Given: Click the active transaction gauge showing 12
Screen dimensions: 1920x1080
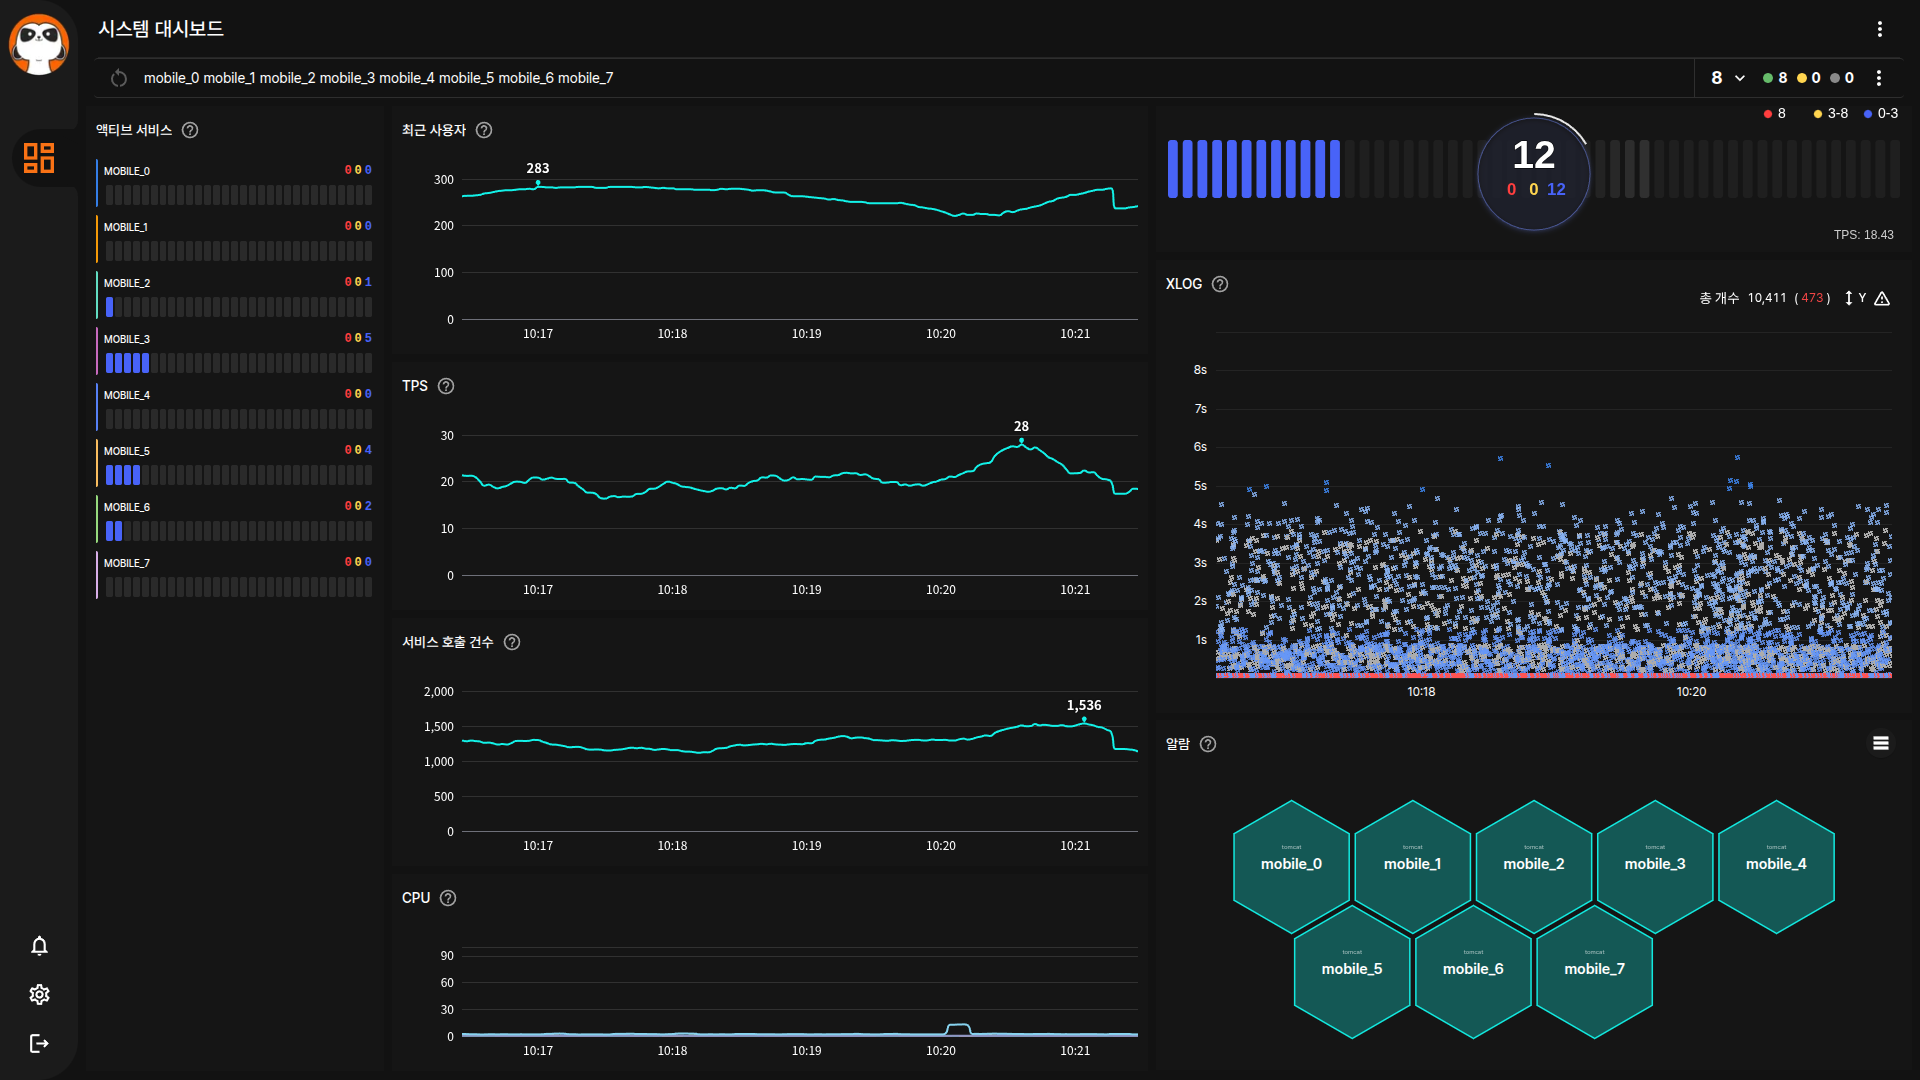Looking at the screenshot, I should coord(1533,172).
